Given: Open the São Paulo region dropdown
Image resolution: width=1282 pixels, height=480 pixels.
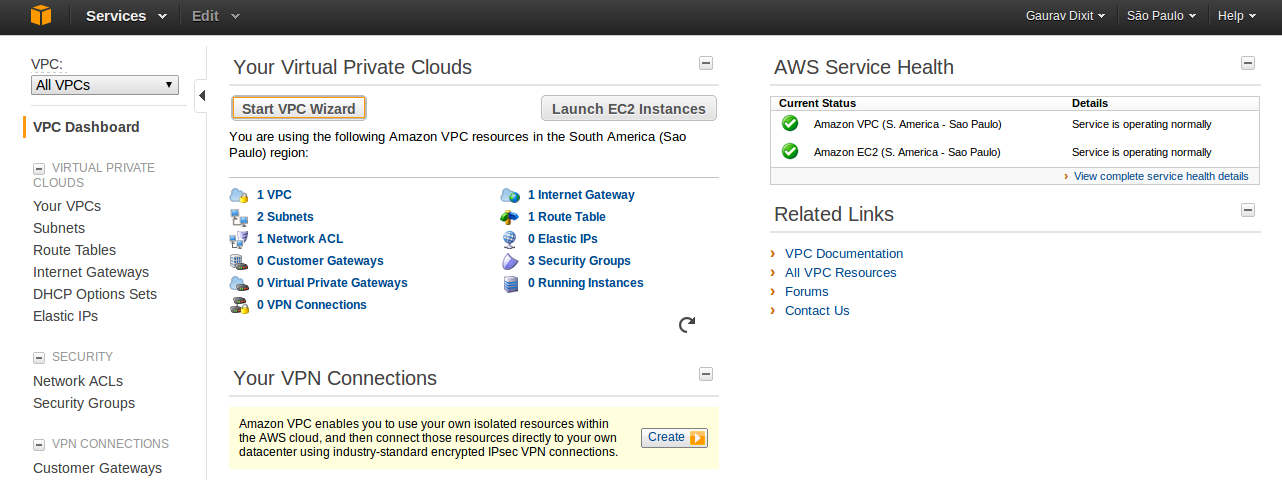Looking at the screenshot, I should [1162, 15].
